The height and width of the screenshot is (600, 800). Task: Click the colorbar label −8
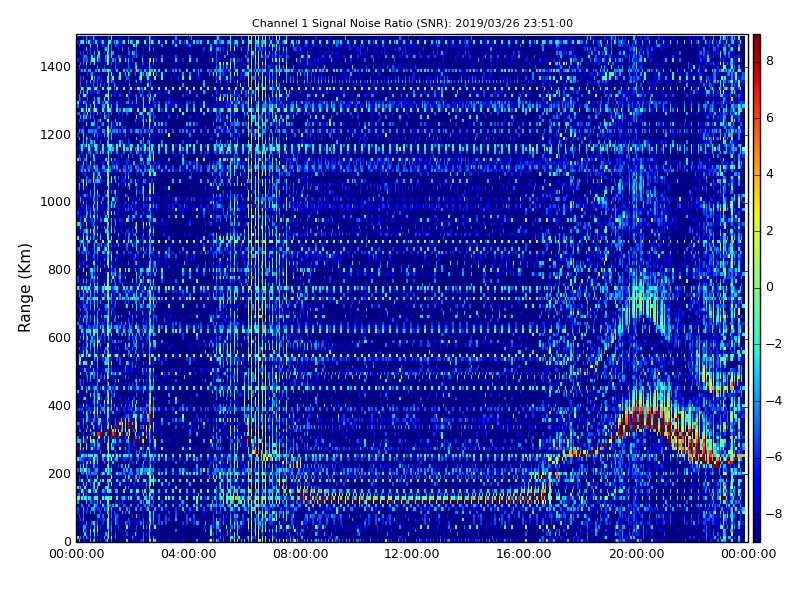[x=774, y=514]
